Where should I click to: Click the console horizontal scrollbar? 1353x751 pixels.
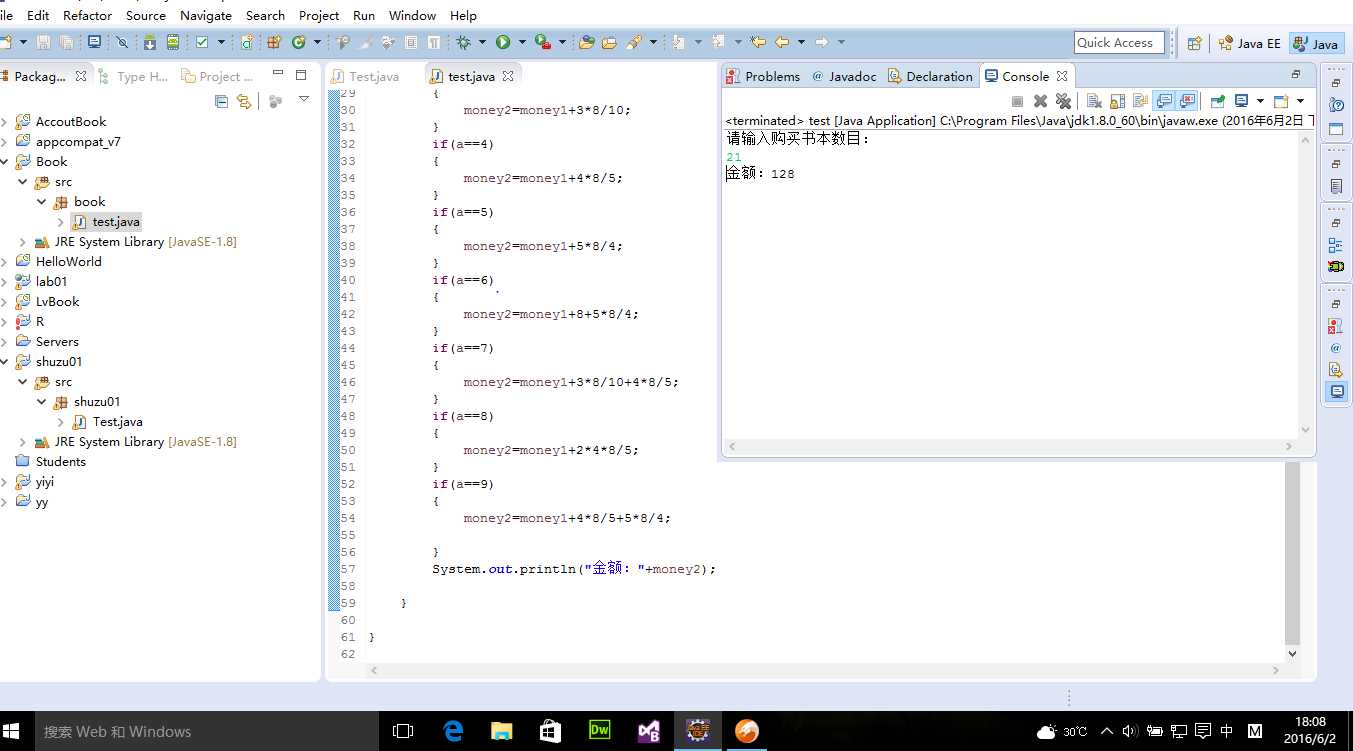(1010, 447)
